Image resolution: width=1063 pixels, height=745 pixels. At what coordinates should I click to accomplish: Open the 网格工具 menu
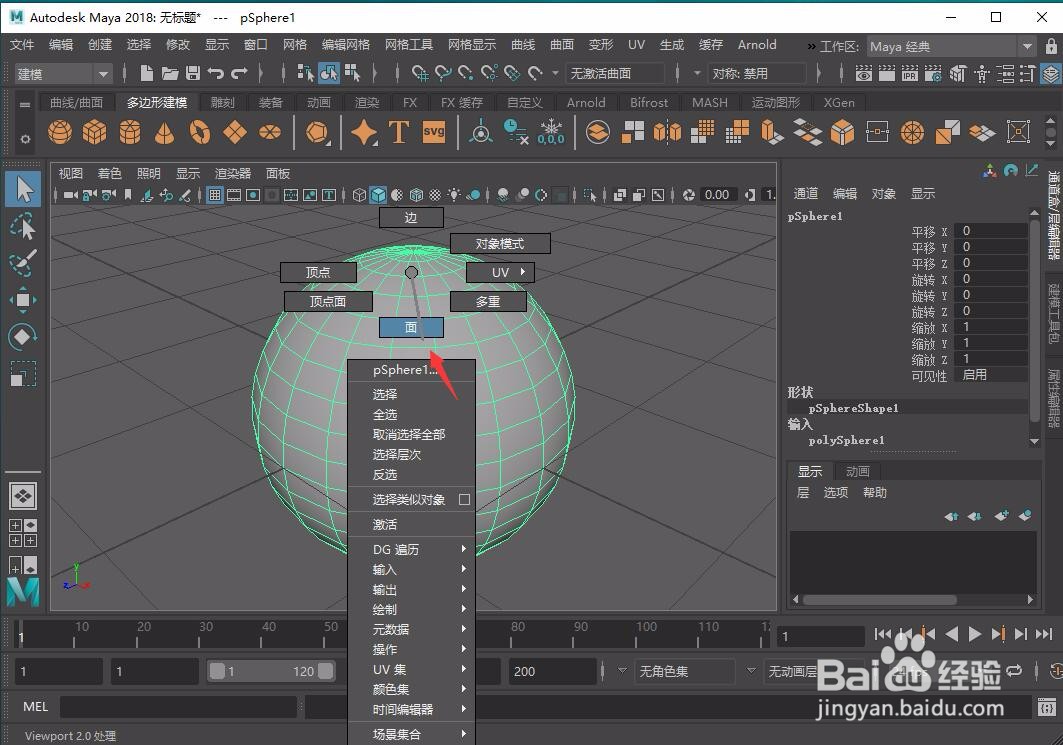coord(408,45)
